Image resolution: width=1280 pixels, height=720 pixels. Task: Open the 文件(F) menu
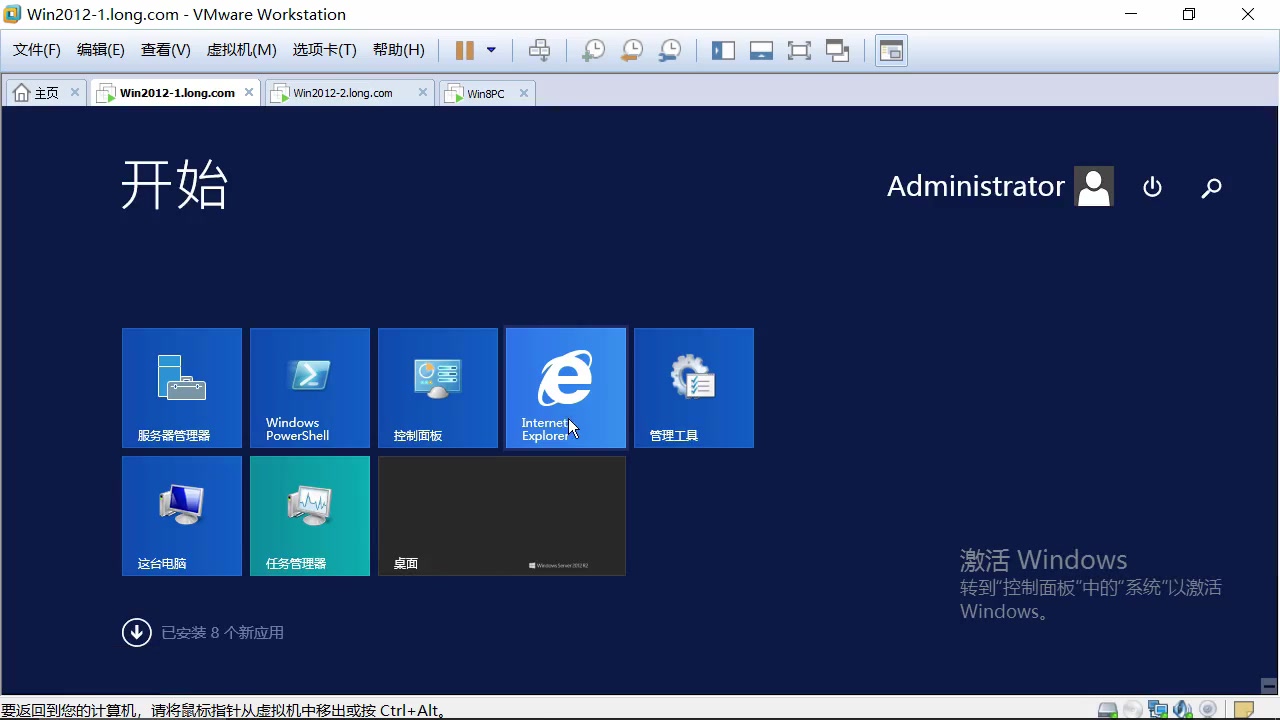37,50
